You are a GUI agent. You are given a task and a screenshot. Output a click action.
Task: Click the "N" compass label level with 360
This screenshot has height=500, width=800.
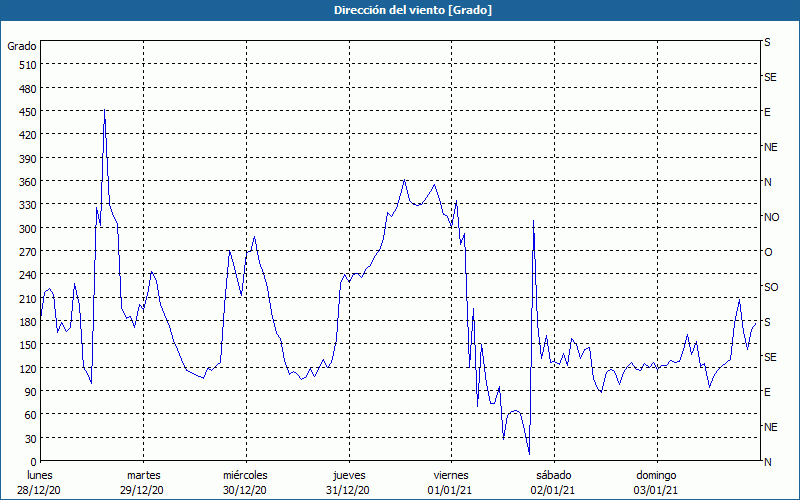[x=767, y=182]
